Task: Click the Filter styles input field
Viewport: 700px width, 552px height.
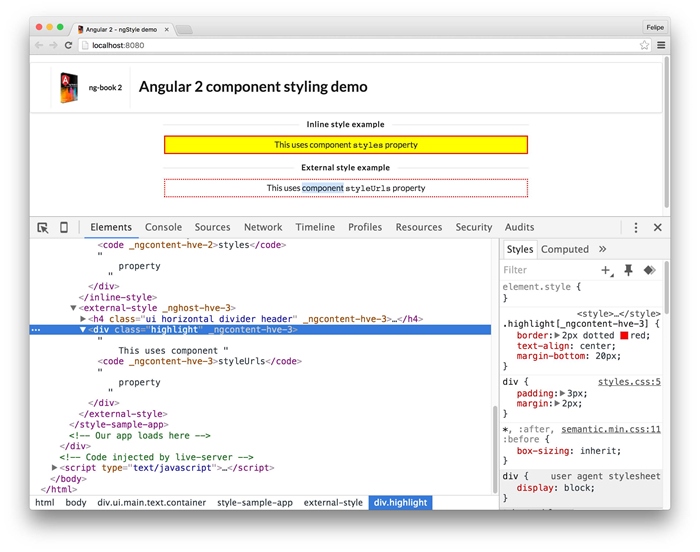Action: coord(545,270)
